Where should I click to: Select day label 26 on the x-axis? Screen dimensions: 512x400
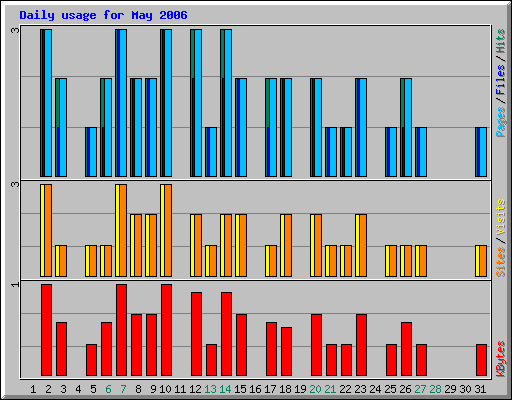pos(405,389)
